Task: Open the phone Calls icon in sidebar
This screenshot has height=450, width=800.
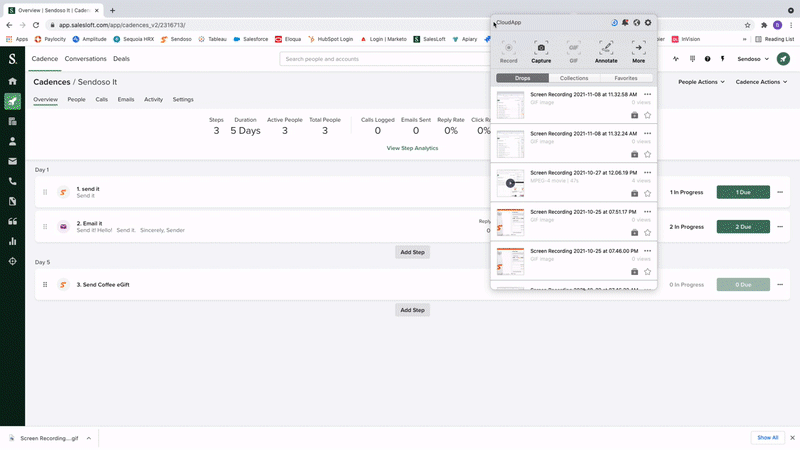Action: click(x=12, y=181)
